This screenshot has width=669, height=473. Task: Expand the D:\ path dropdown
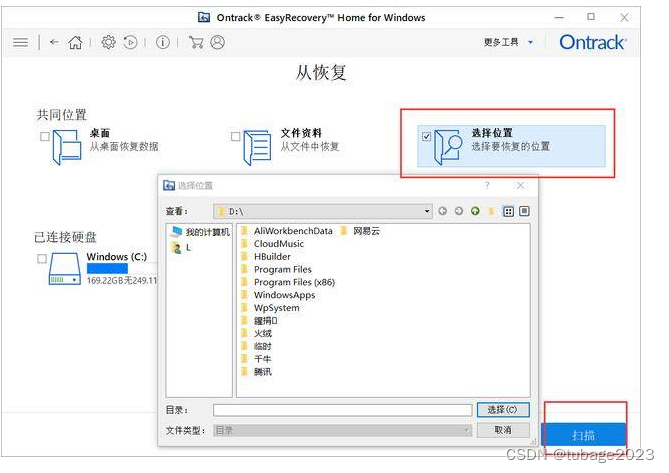[x=427, y=211]
